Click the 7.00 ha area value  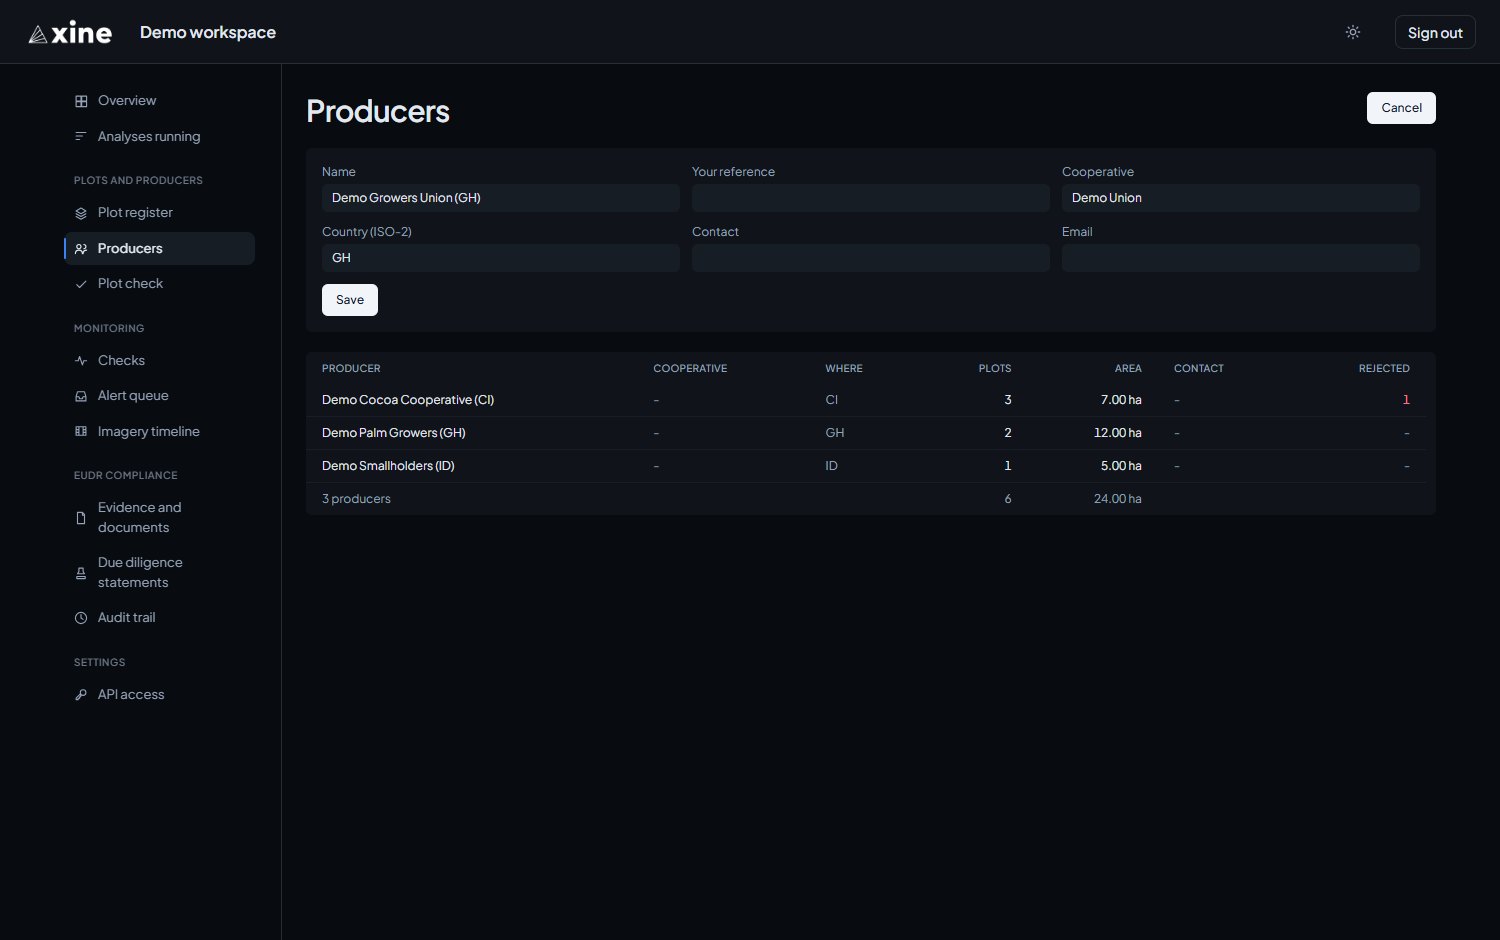(1121, 400)
